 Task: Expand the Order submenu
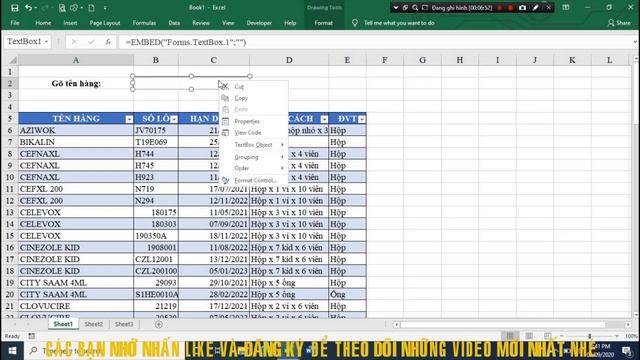point(253,168)
